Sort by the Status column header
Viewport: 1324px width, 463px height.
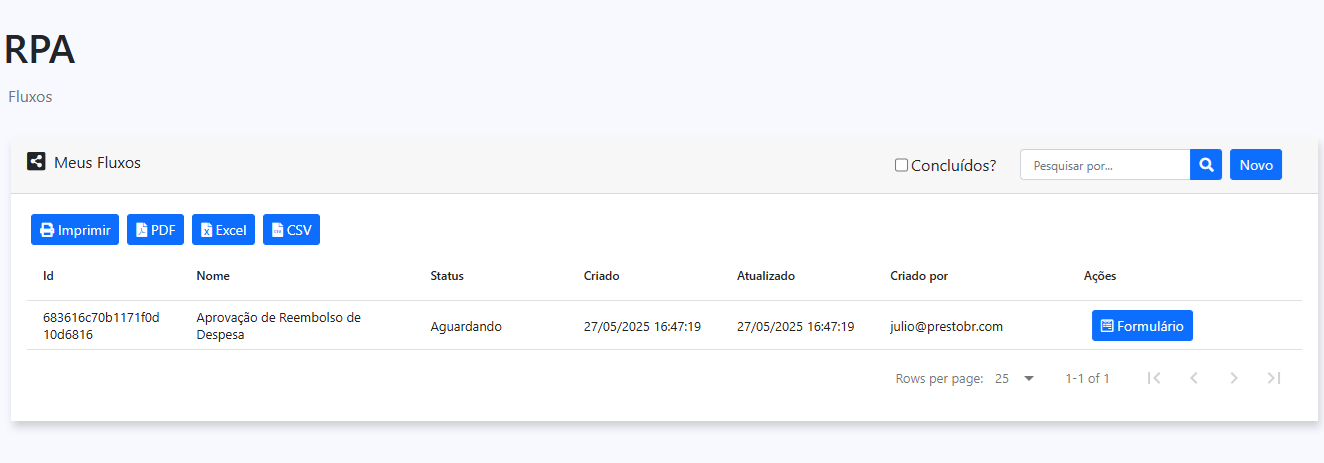(x=447, y=276)
